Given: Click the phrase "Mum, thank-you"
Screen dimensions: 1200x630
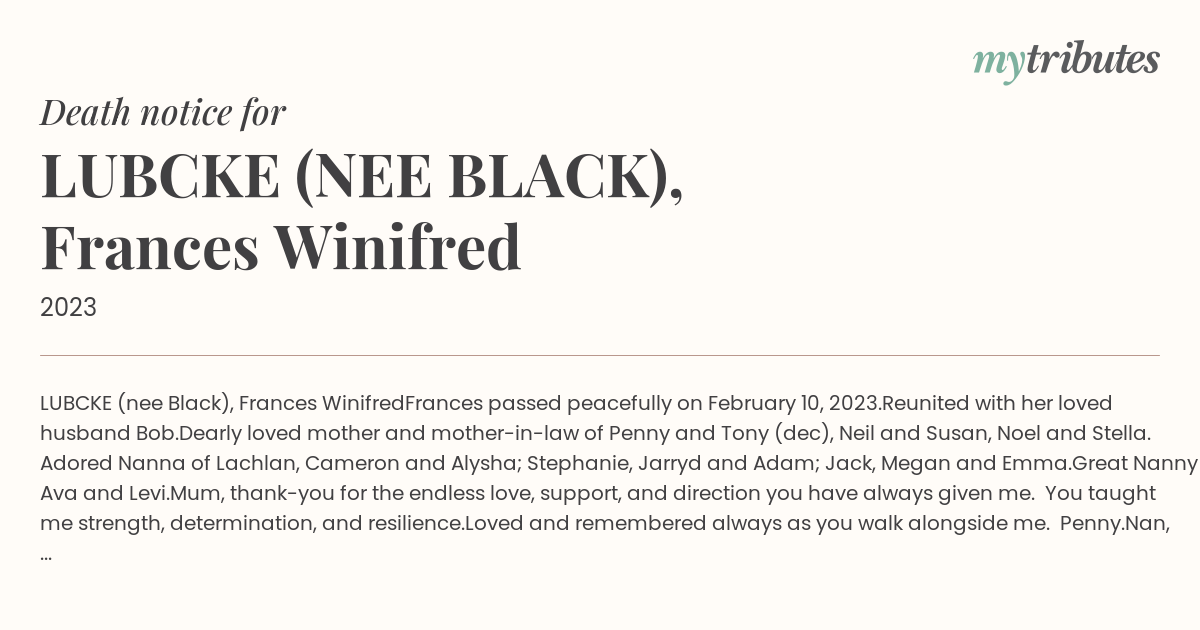Looking at the screenshot, I should tap(221, 494).
